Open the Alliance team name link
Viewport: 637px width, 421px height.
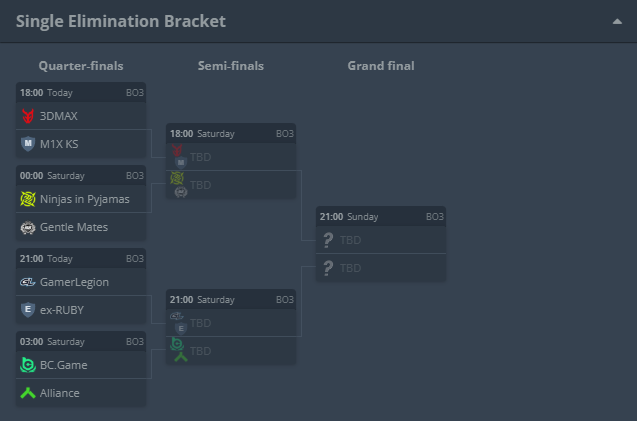(60, 393)
